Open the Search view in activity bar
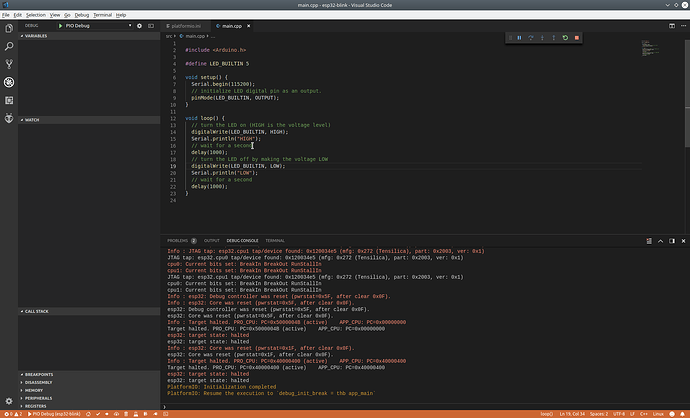Screen dimensions: 690x418 9,46
